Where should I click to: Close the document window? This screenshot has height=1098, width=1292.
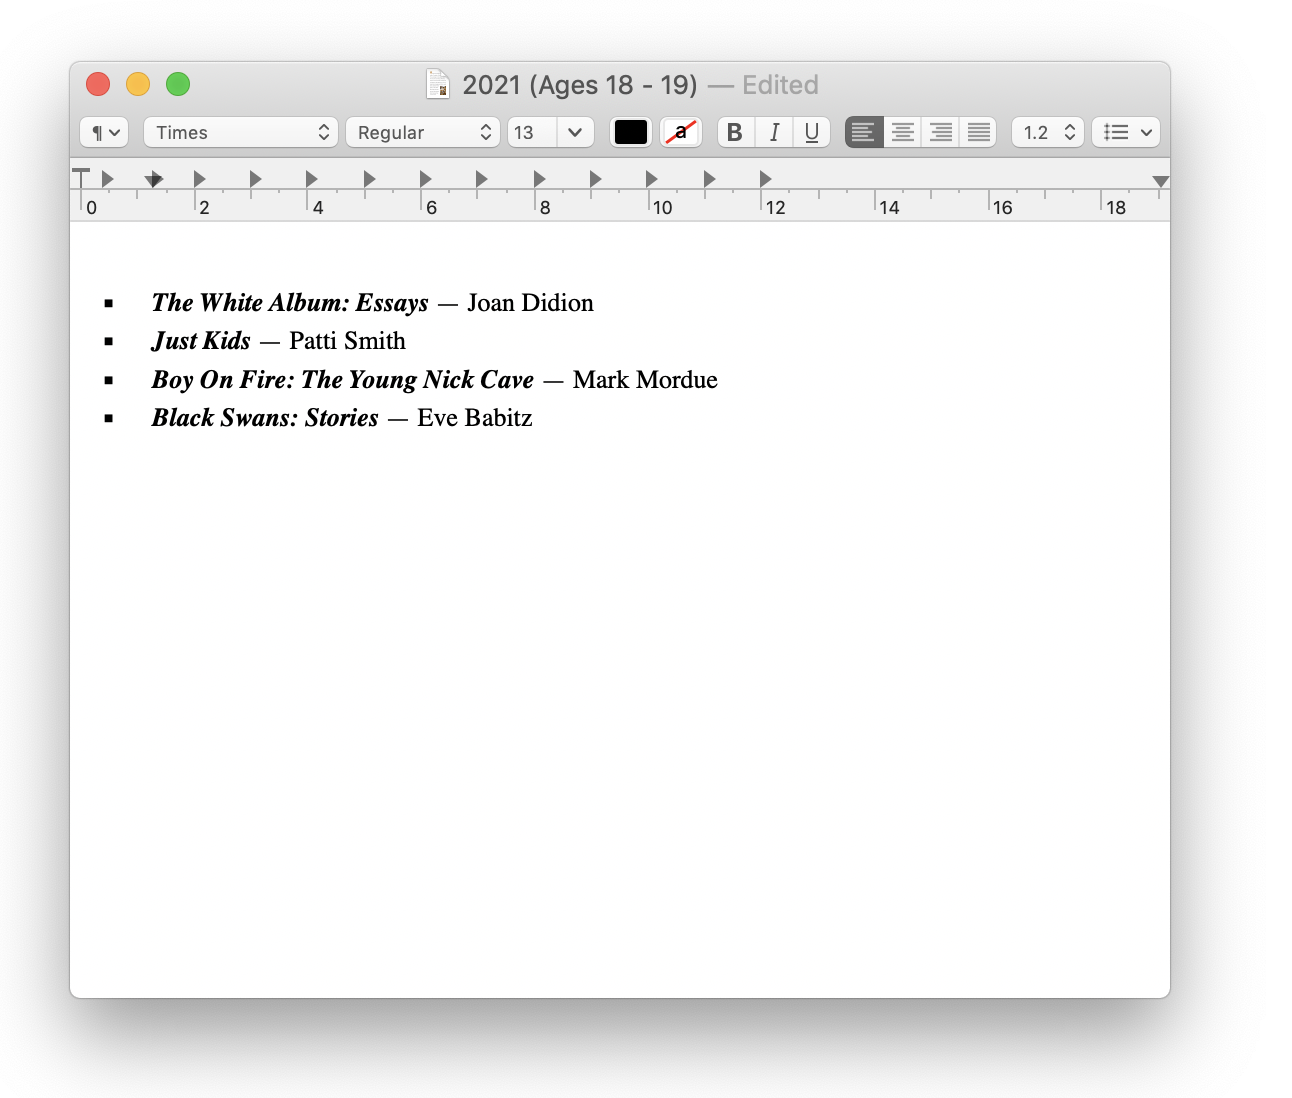pos(98,84)
